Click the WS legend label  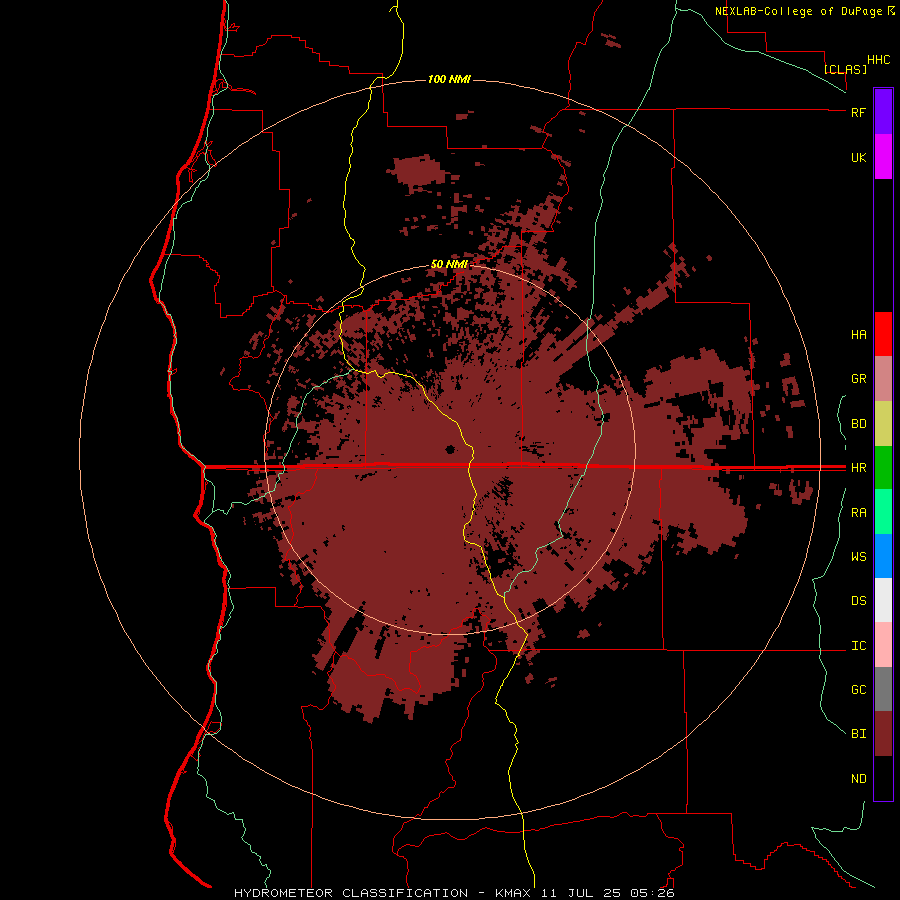(x=858, y=556)
